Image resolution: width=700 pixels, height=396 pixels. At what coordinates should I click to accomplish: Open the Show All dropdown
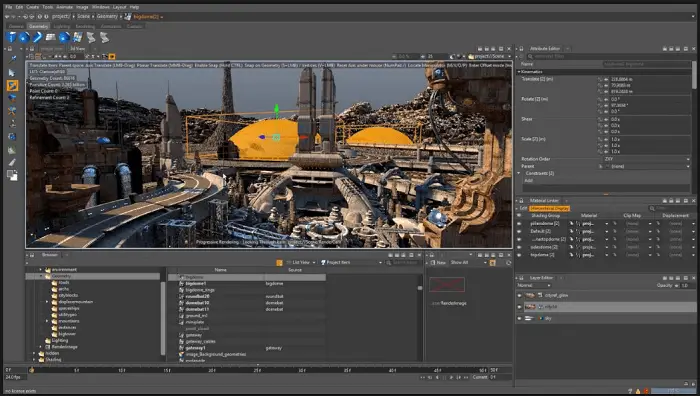point(468,263)
